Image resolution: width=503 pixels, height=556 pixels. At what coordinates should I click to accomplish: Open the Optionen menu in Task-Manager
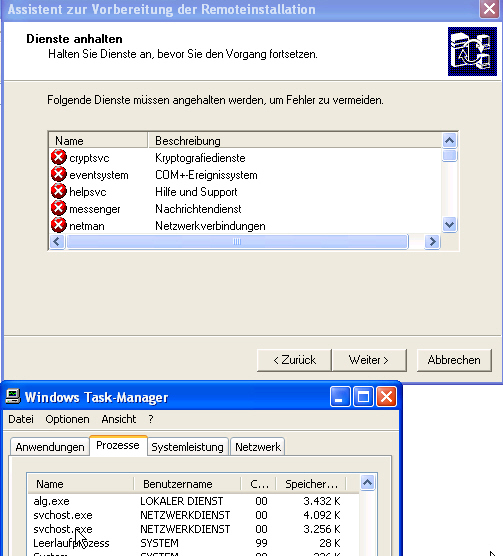click(x=67, y=419)
